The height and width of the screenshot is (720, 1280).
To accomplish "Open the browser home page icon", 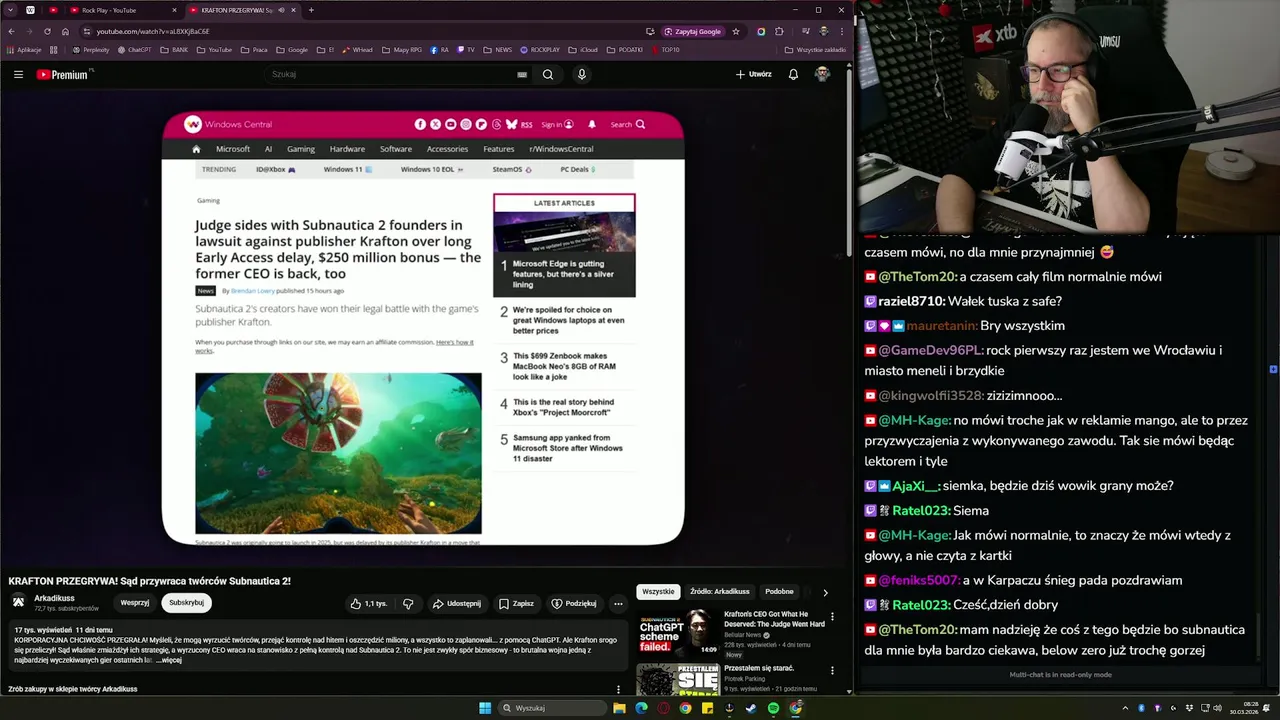I will pyautogui.click(x=65, y=31).
